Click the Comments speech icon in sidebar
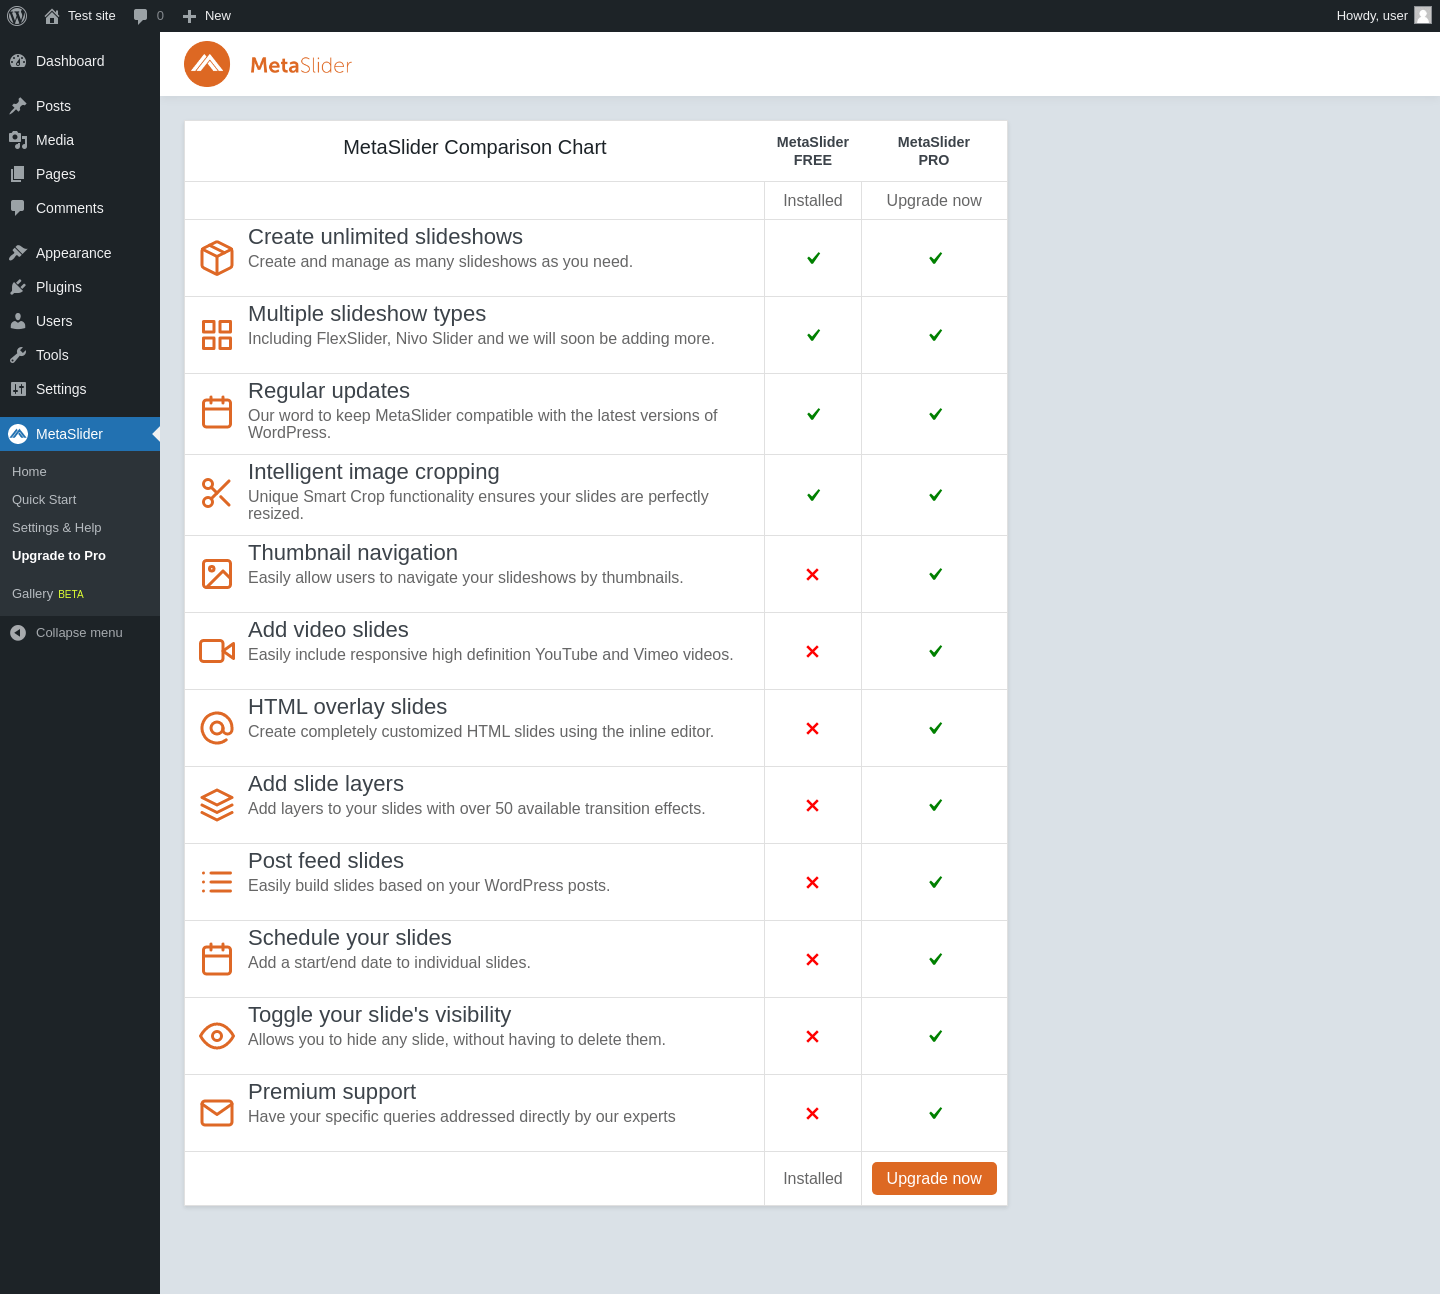1440x1294 pixels. 18,208
